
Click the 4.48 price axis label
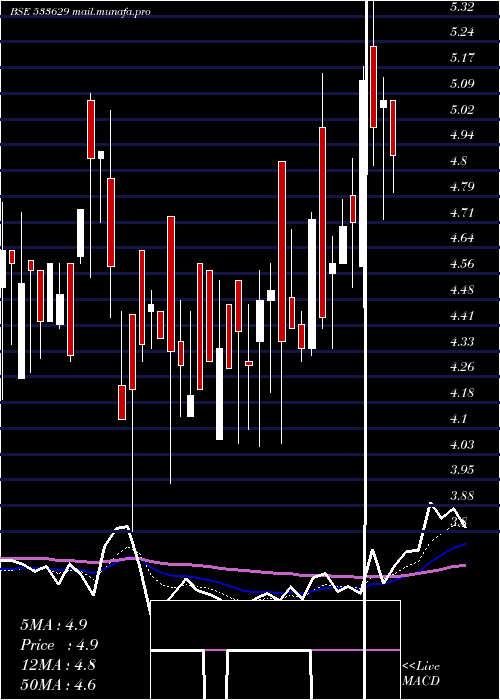click(462, 290)
